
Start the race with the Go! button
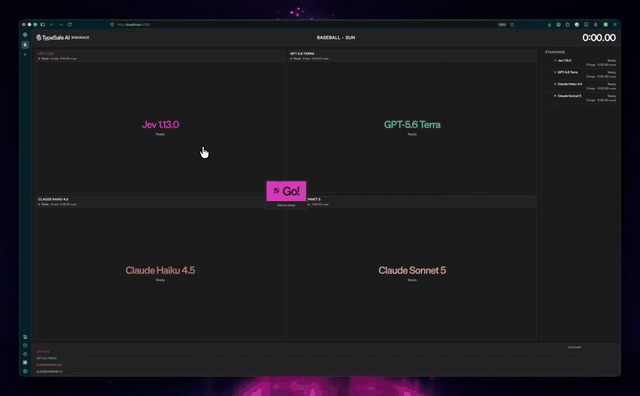(286, 191)
